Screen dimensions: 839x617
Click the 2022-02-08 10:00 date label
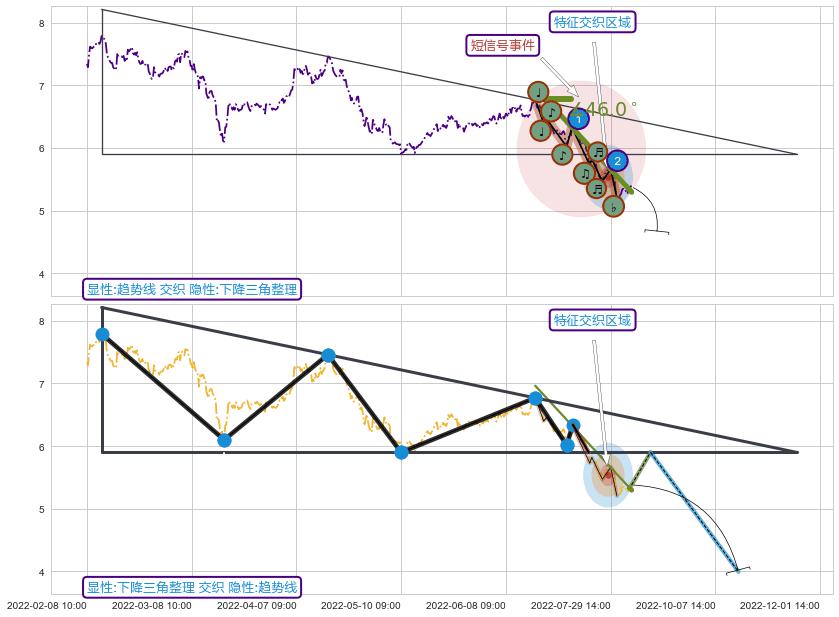tap(47, 605)
